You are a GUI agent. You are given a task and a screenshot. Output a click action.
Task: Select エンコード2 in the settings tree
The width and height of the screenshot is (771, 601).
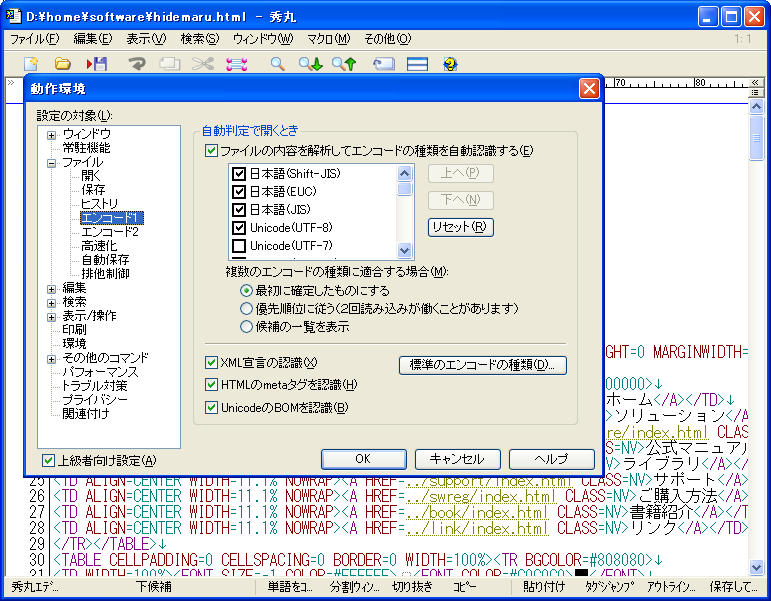110,232
